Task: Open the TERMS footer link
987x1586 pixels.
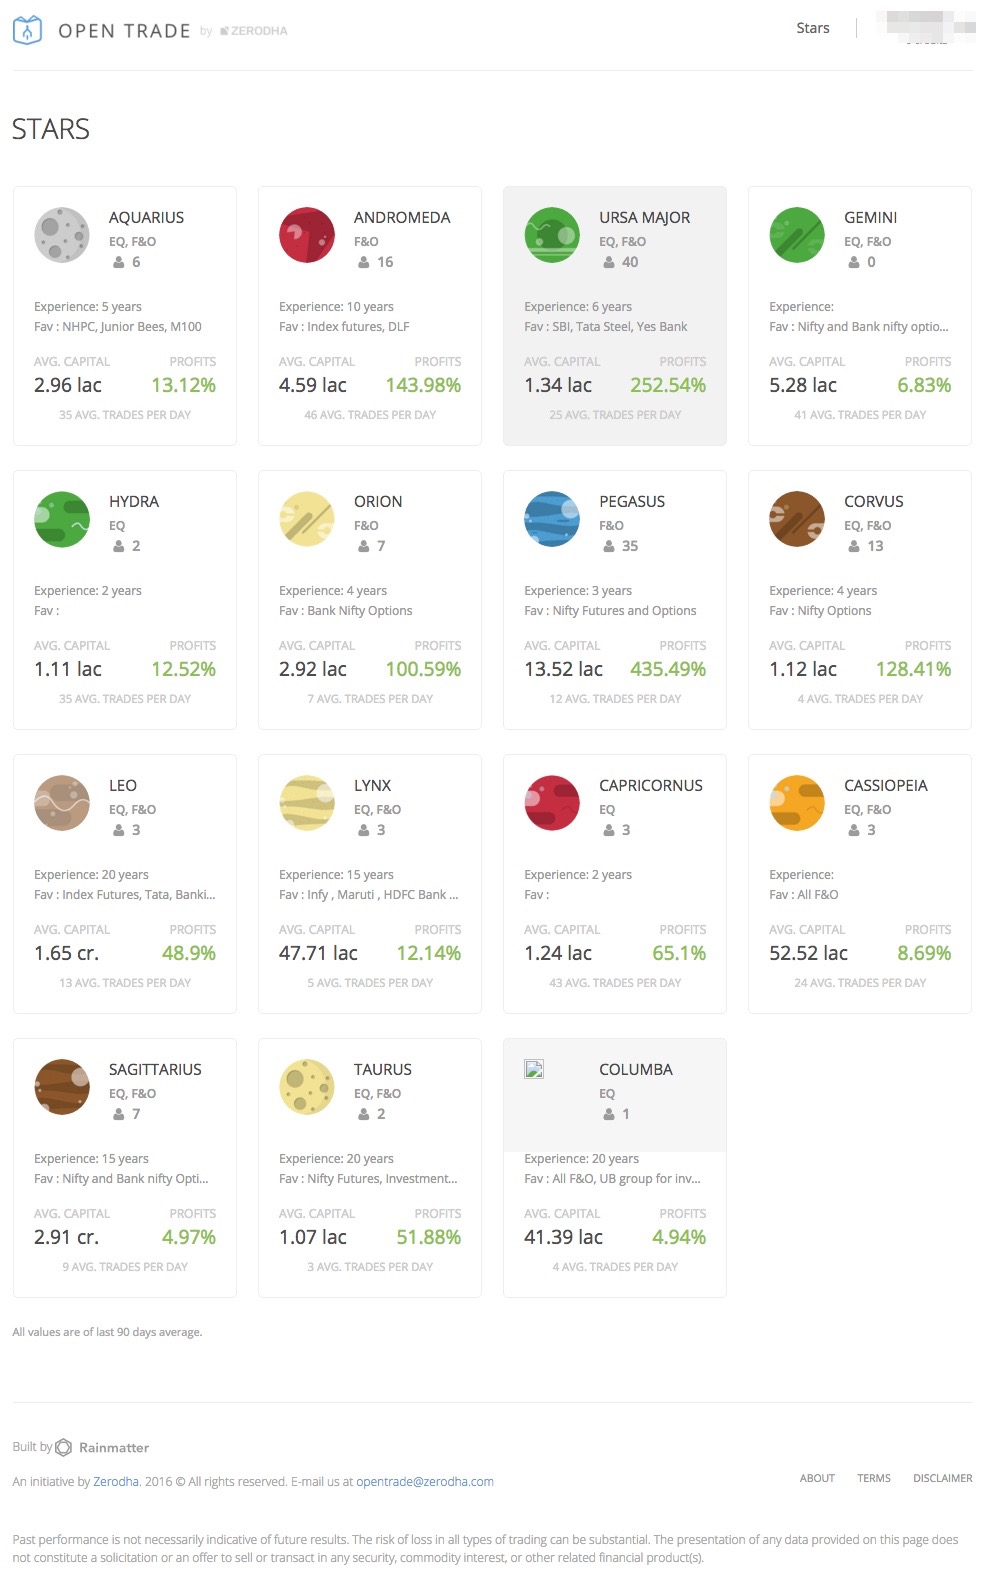Action: [874, 1478]
